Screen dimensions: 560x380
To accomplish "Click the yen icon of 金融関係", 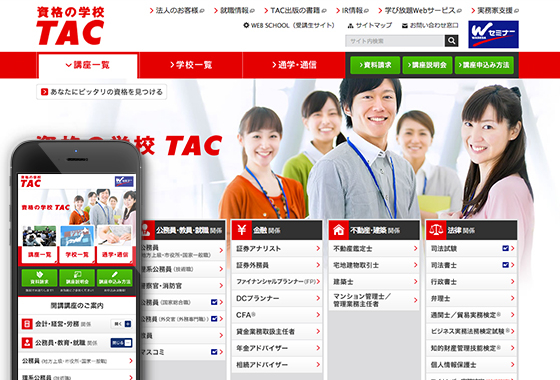I will pos(241,230).
